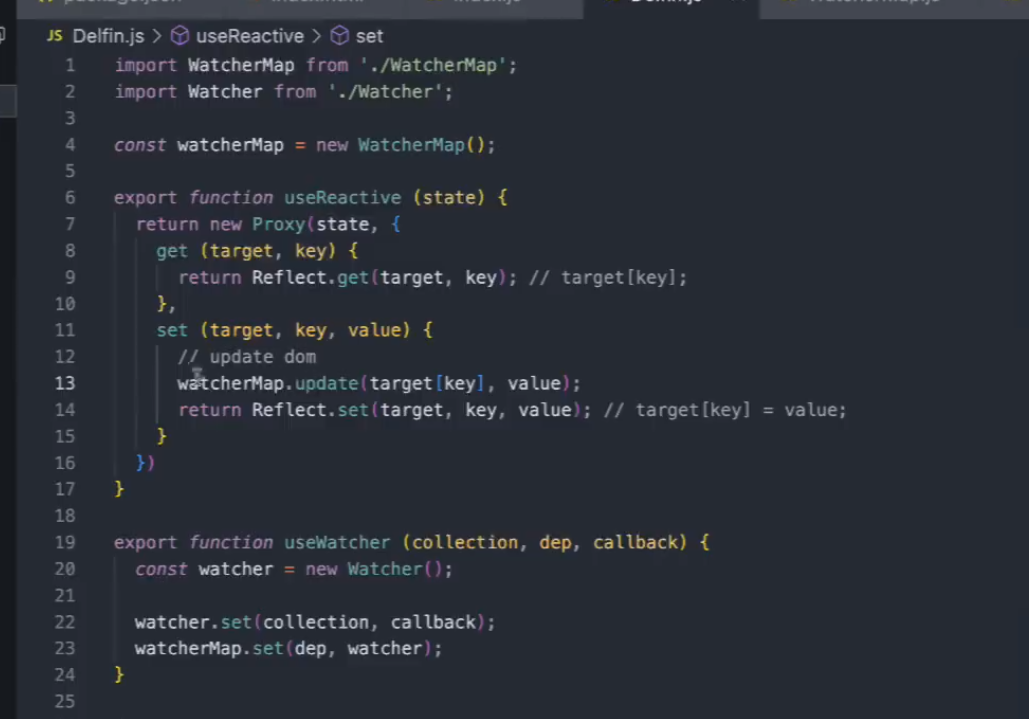The image size is (1029, 719).
Task: Click the 'callback' parameter on line 19
Action: point(635,543)
